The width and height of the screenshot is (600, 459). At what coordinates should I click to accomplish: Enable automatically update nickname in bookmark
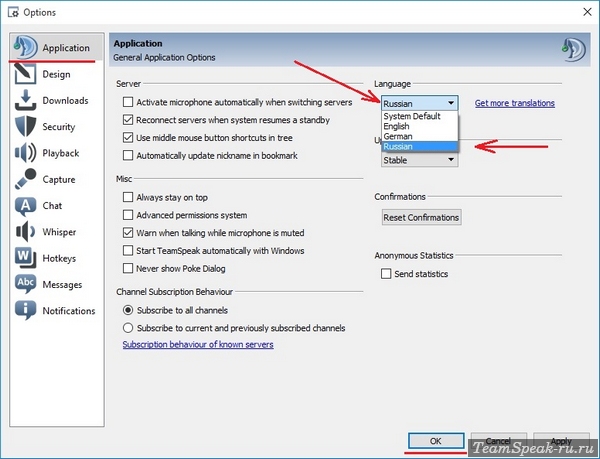[128, 155]
